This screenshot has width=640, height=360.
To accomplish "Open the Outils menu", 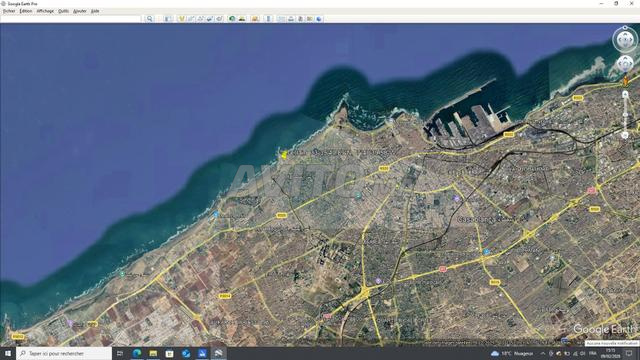I will 63,11.
